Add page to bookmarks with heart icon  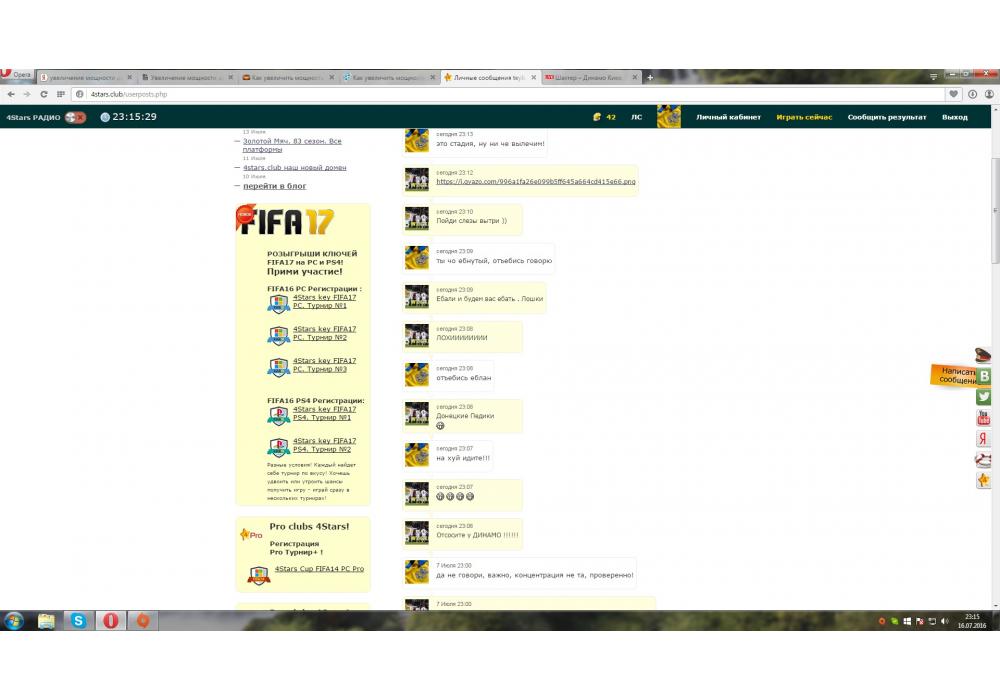(x=953, y=94)
